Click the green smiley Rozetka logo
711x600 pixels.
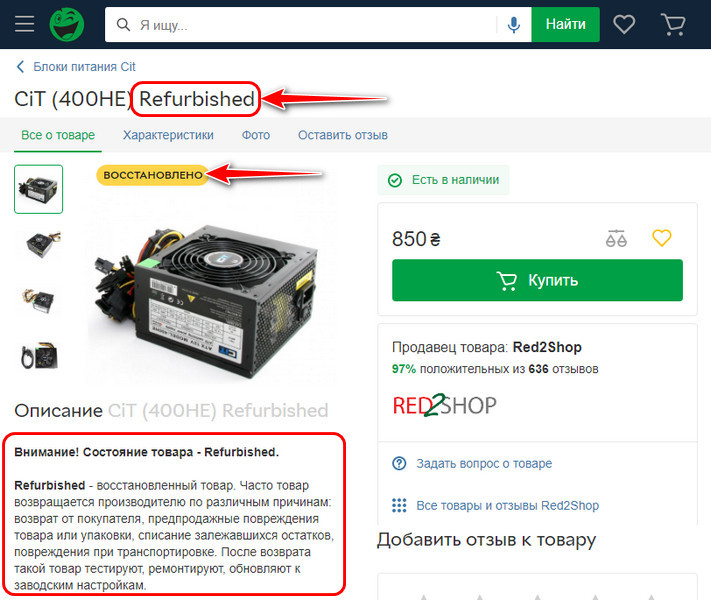(67, 24)
